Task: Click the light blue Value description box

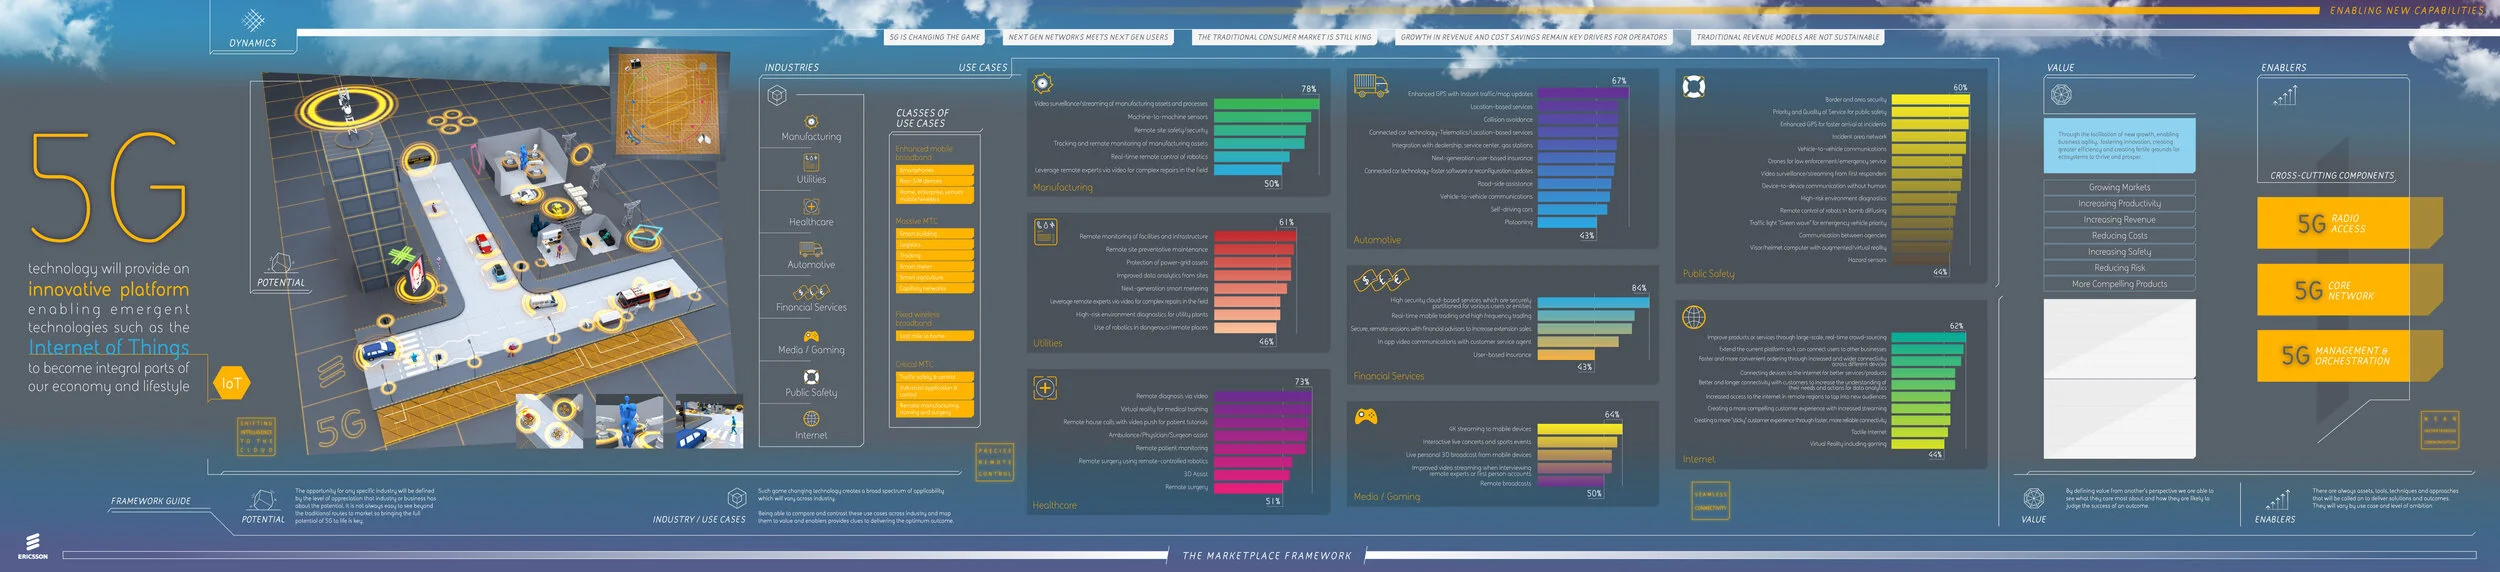Action: point(2119,146)
